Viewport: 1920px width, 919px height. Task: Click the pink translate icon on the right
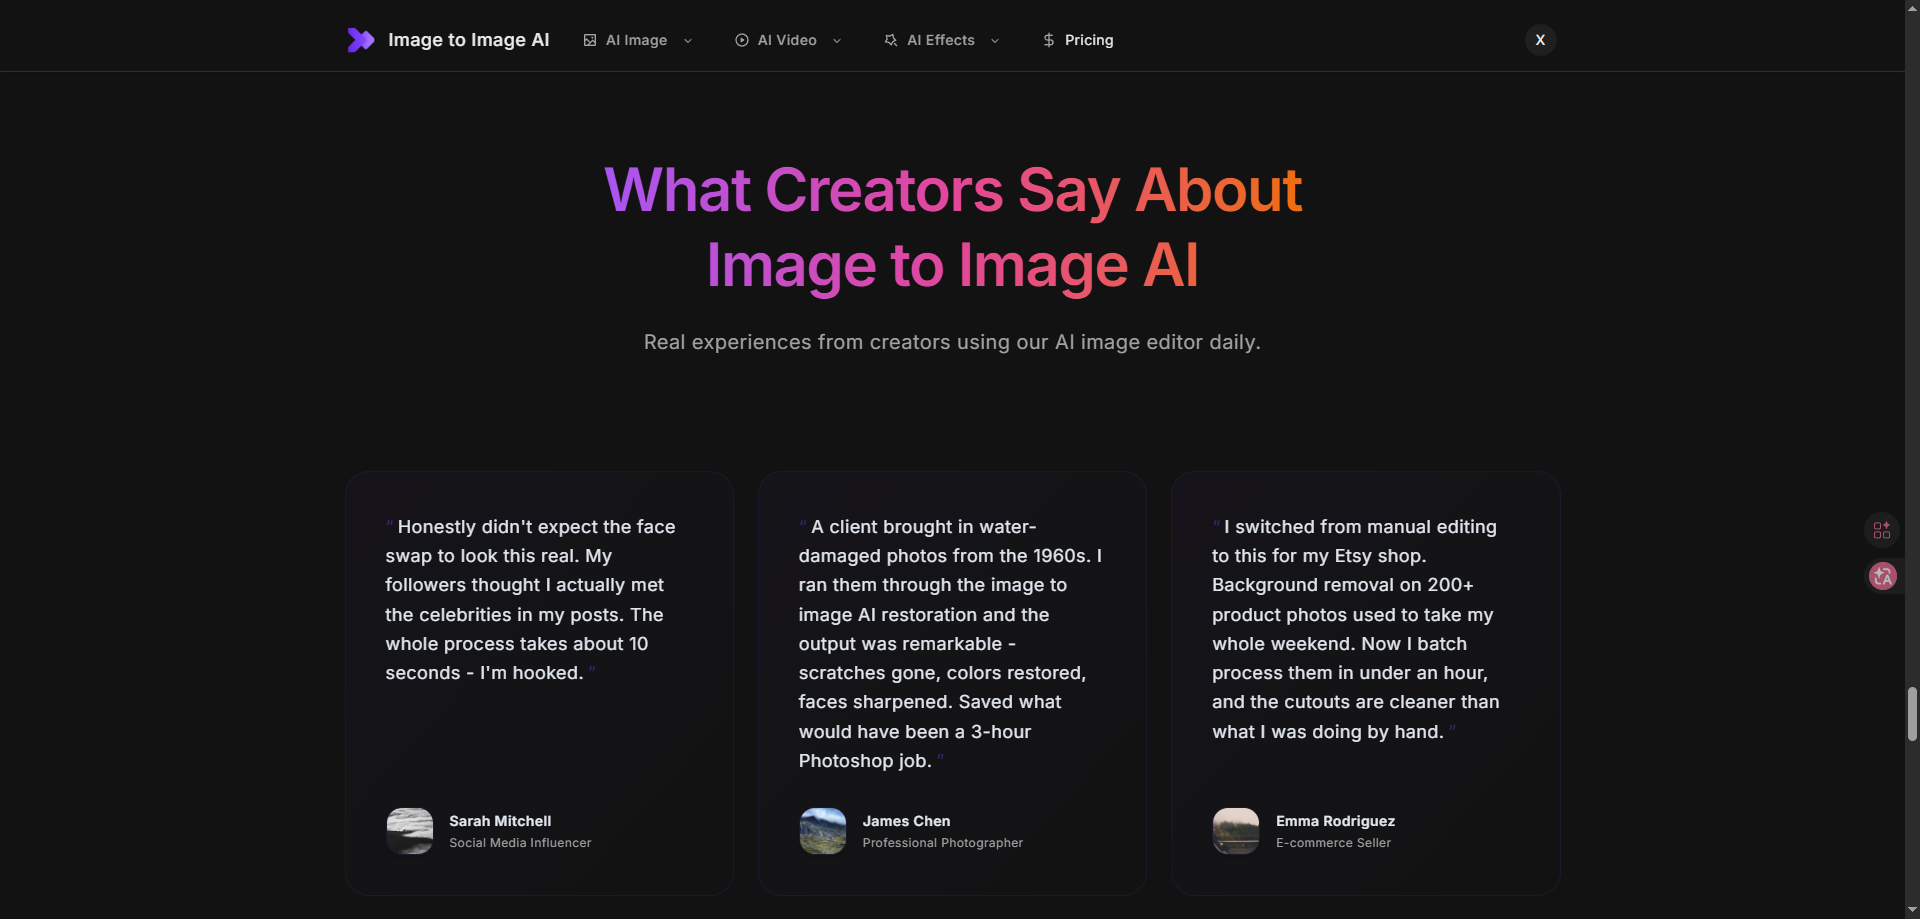click(x=1882, y=577)
